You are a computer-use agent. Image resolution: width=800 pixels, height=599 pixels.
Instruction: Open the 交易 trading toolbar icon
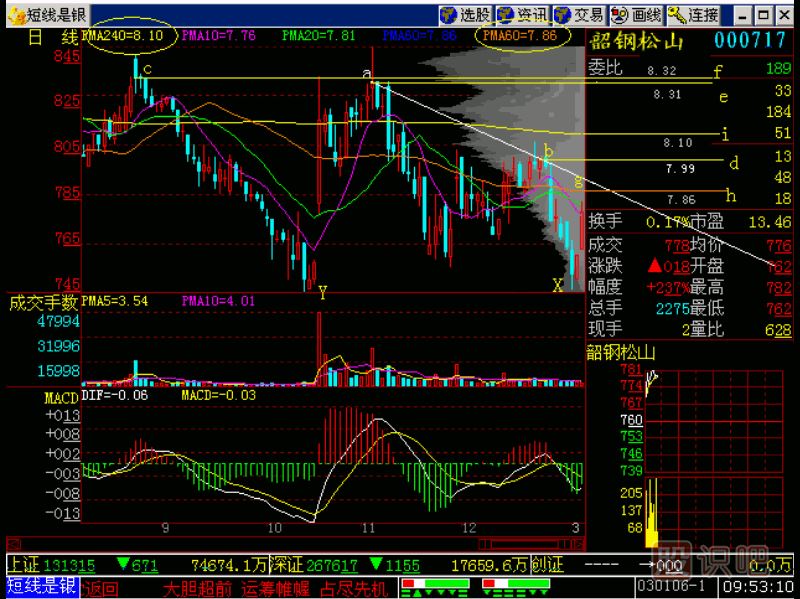pyautogui.click(x=580, y=14)
